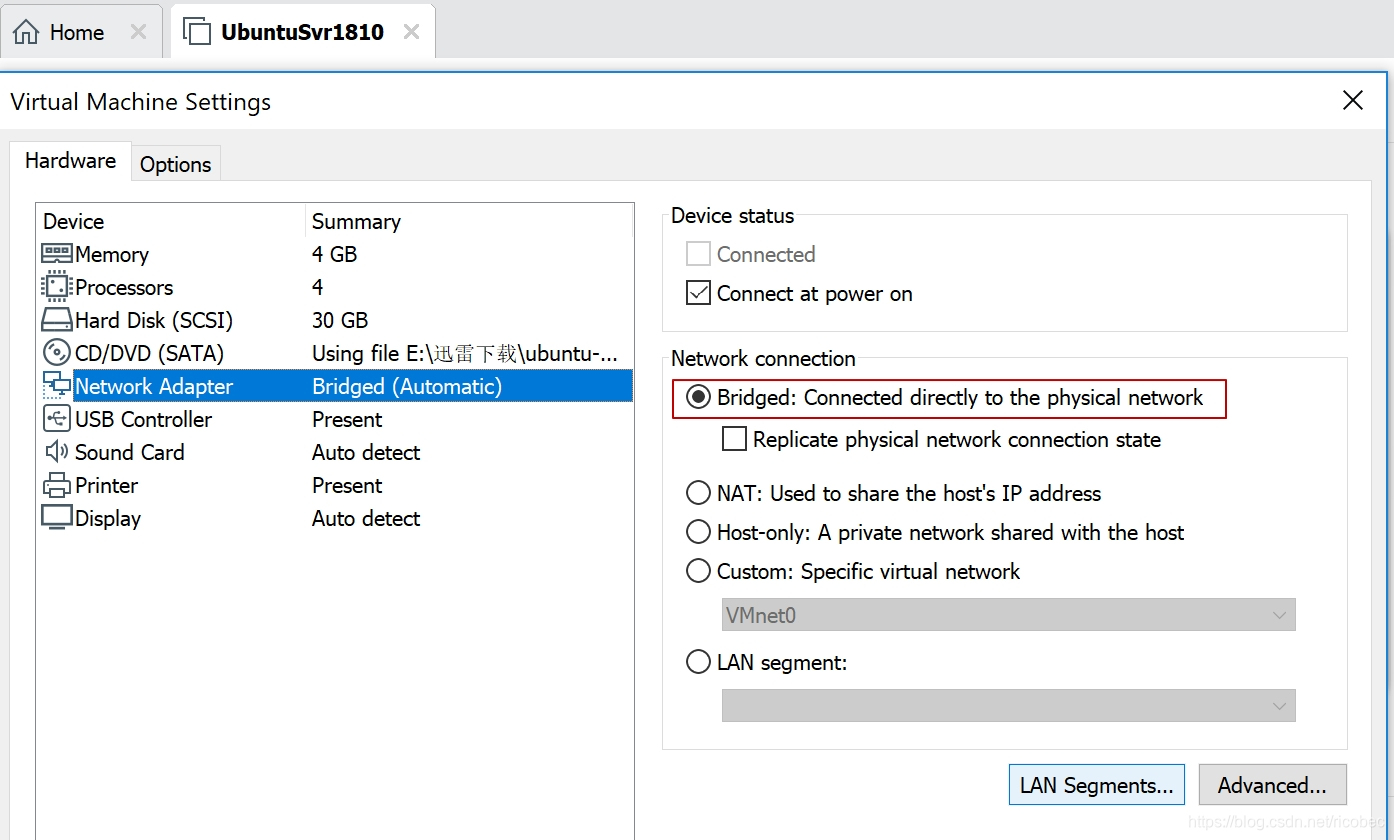The width and height of the screenshot is (1394, 840).
Task: Click the Sound Card speaker icon
Action: pos(57,452)
